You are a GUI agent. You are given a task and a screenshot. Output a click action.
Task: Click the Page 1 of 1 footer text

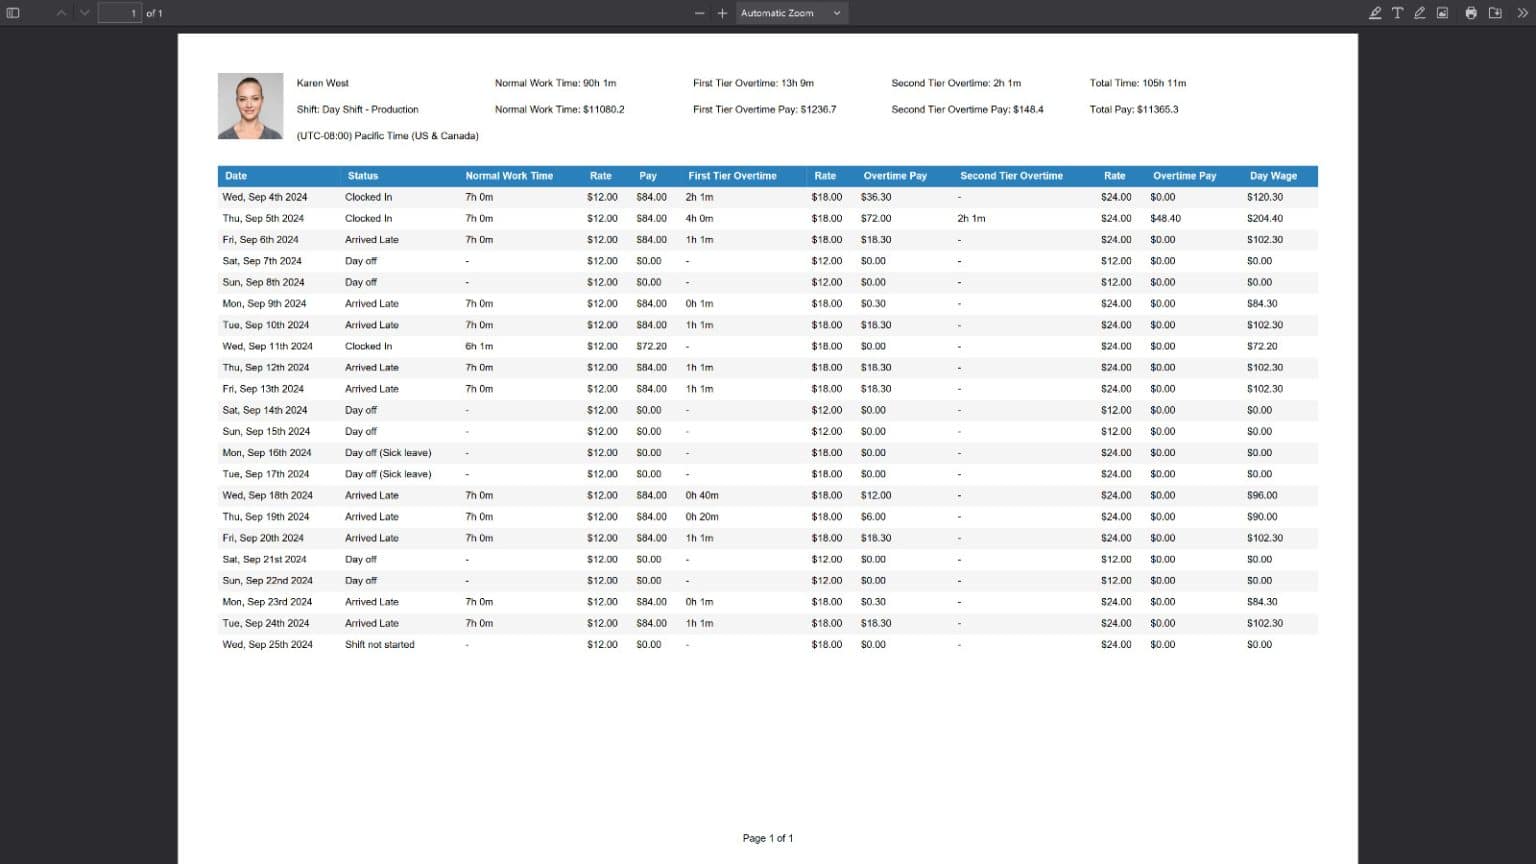pos(767,838)
